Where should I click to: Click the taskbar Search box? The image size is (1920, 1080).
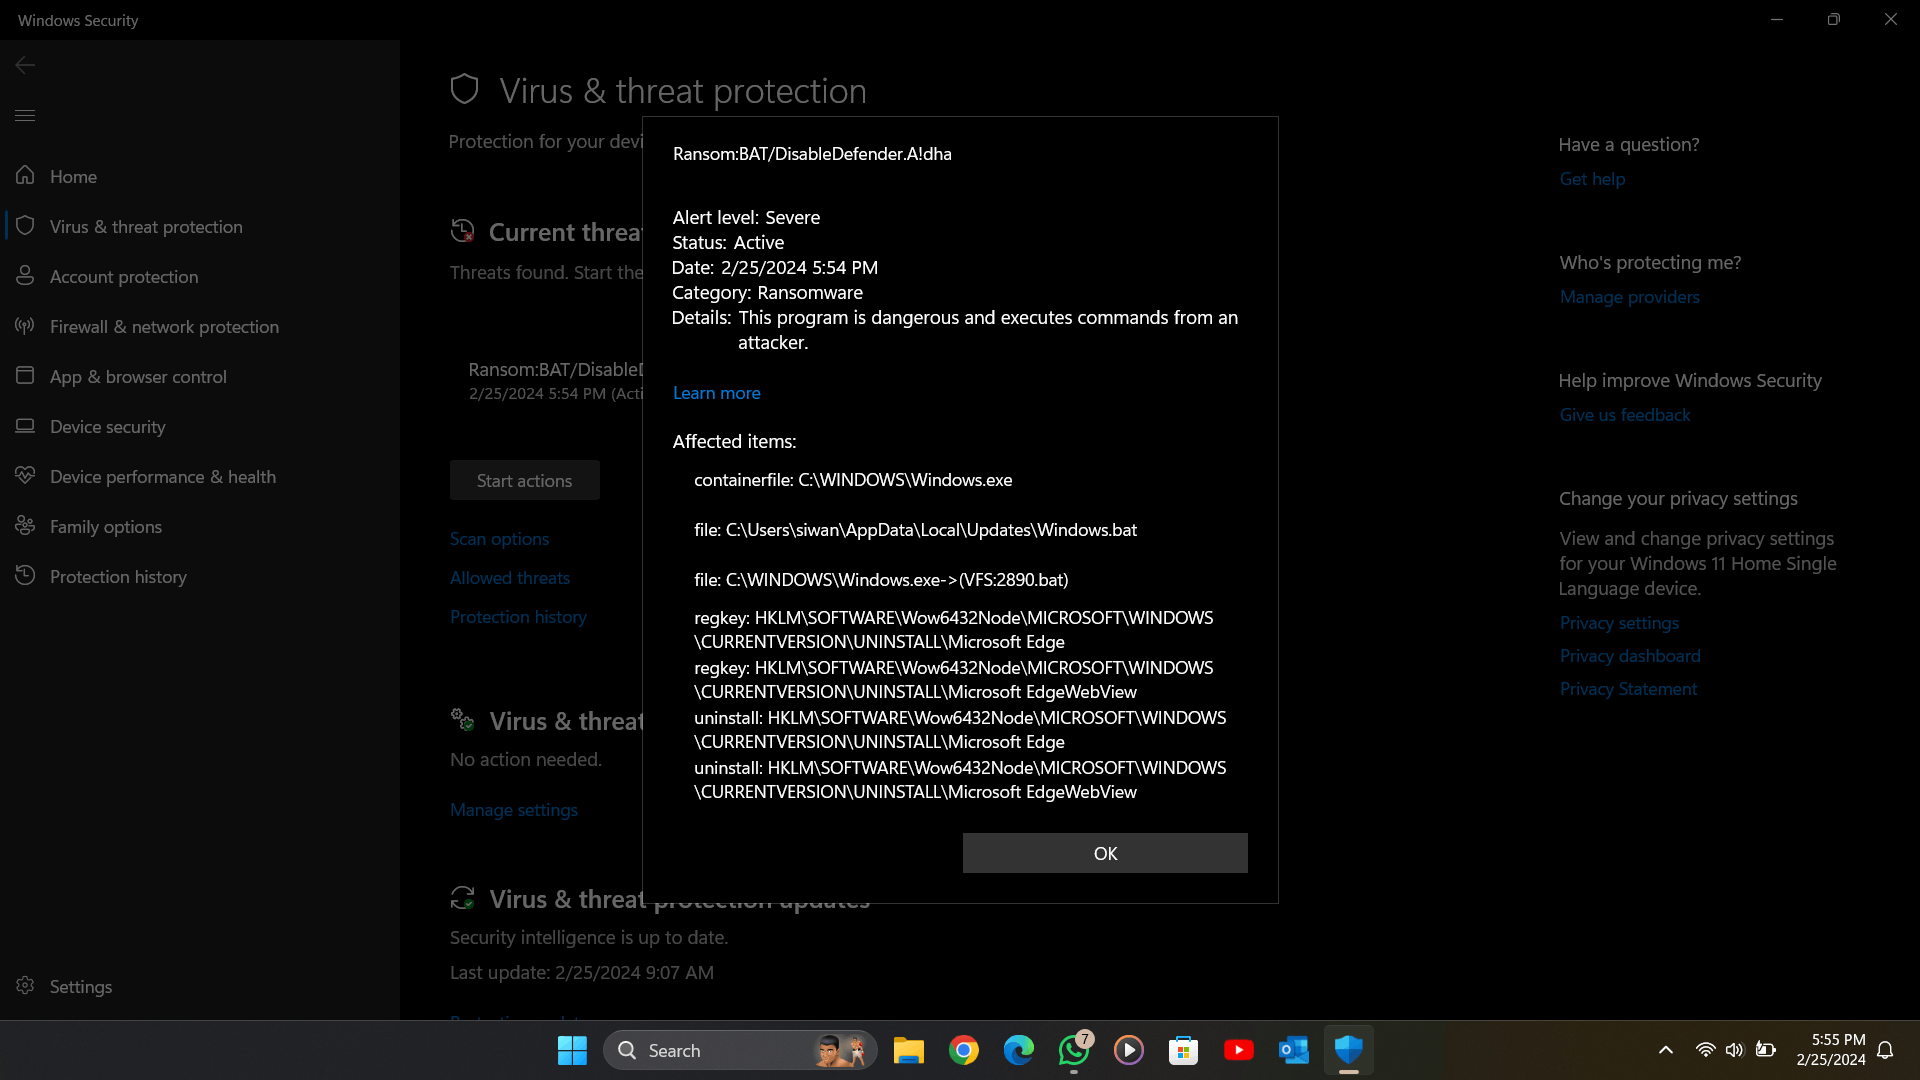pos(740,1050)
